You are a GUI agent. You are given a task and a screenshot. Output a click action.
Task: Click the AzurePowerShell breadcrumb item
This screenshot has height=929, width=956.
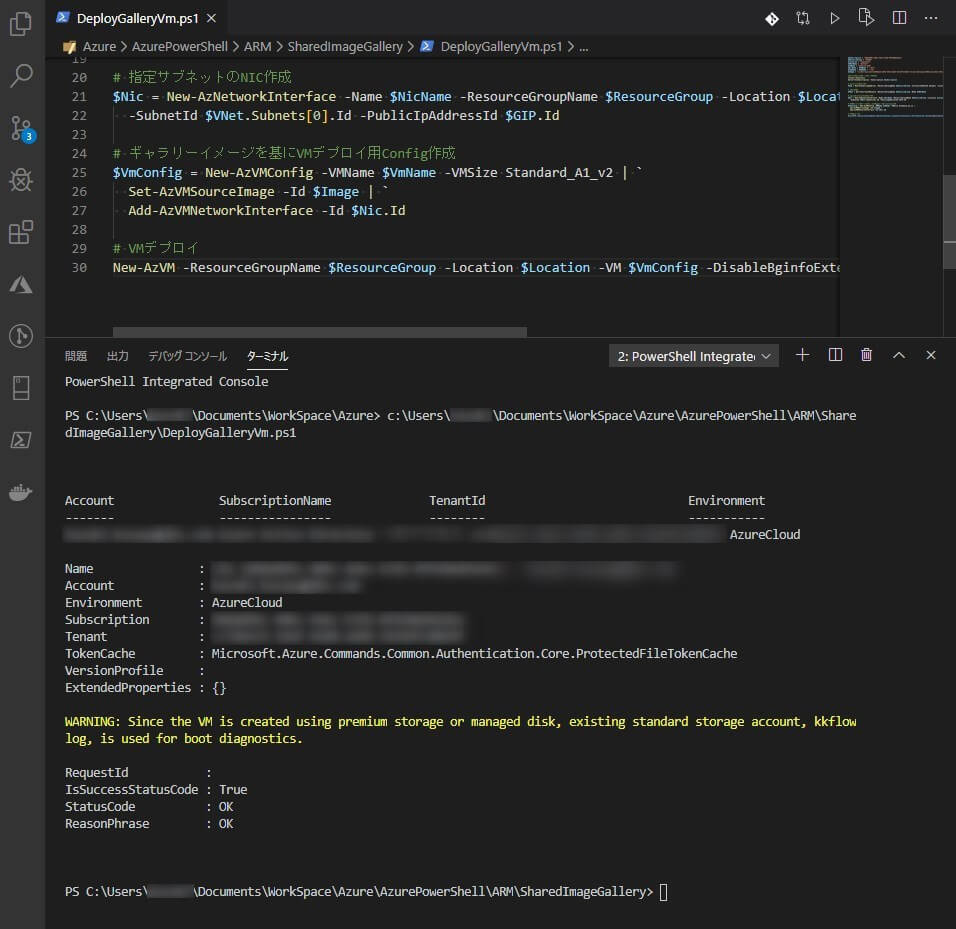(x=179, y=46)
